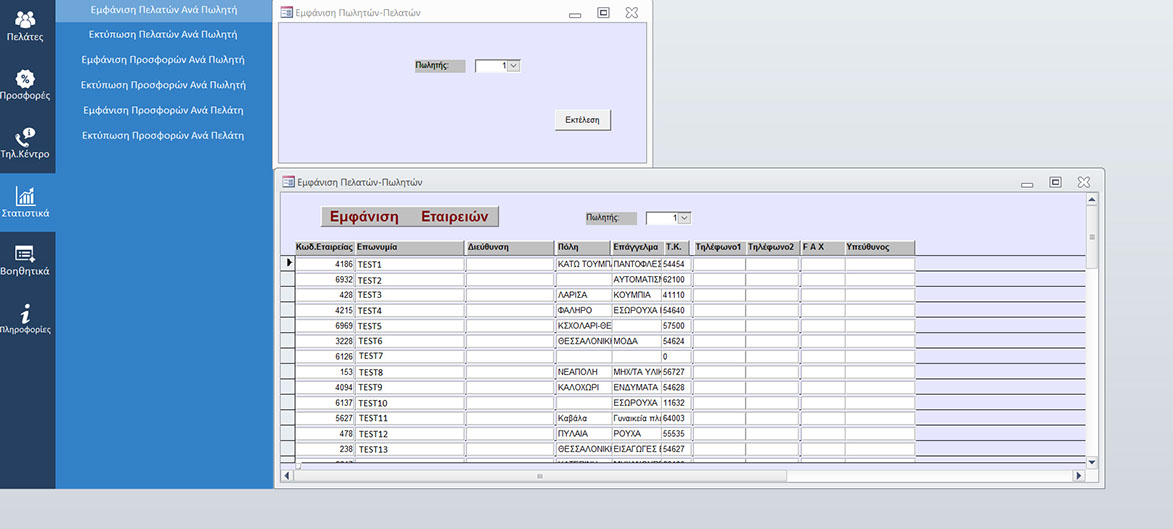Open the Πελάτες section icon
This screenshot has width=1173, height=529.
[x=26, y=20]
